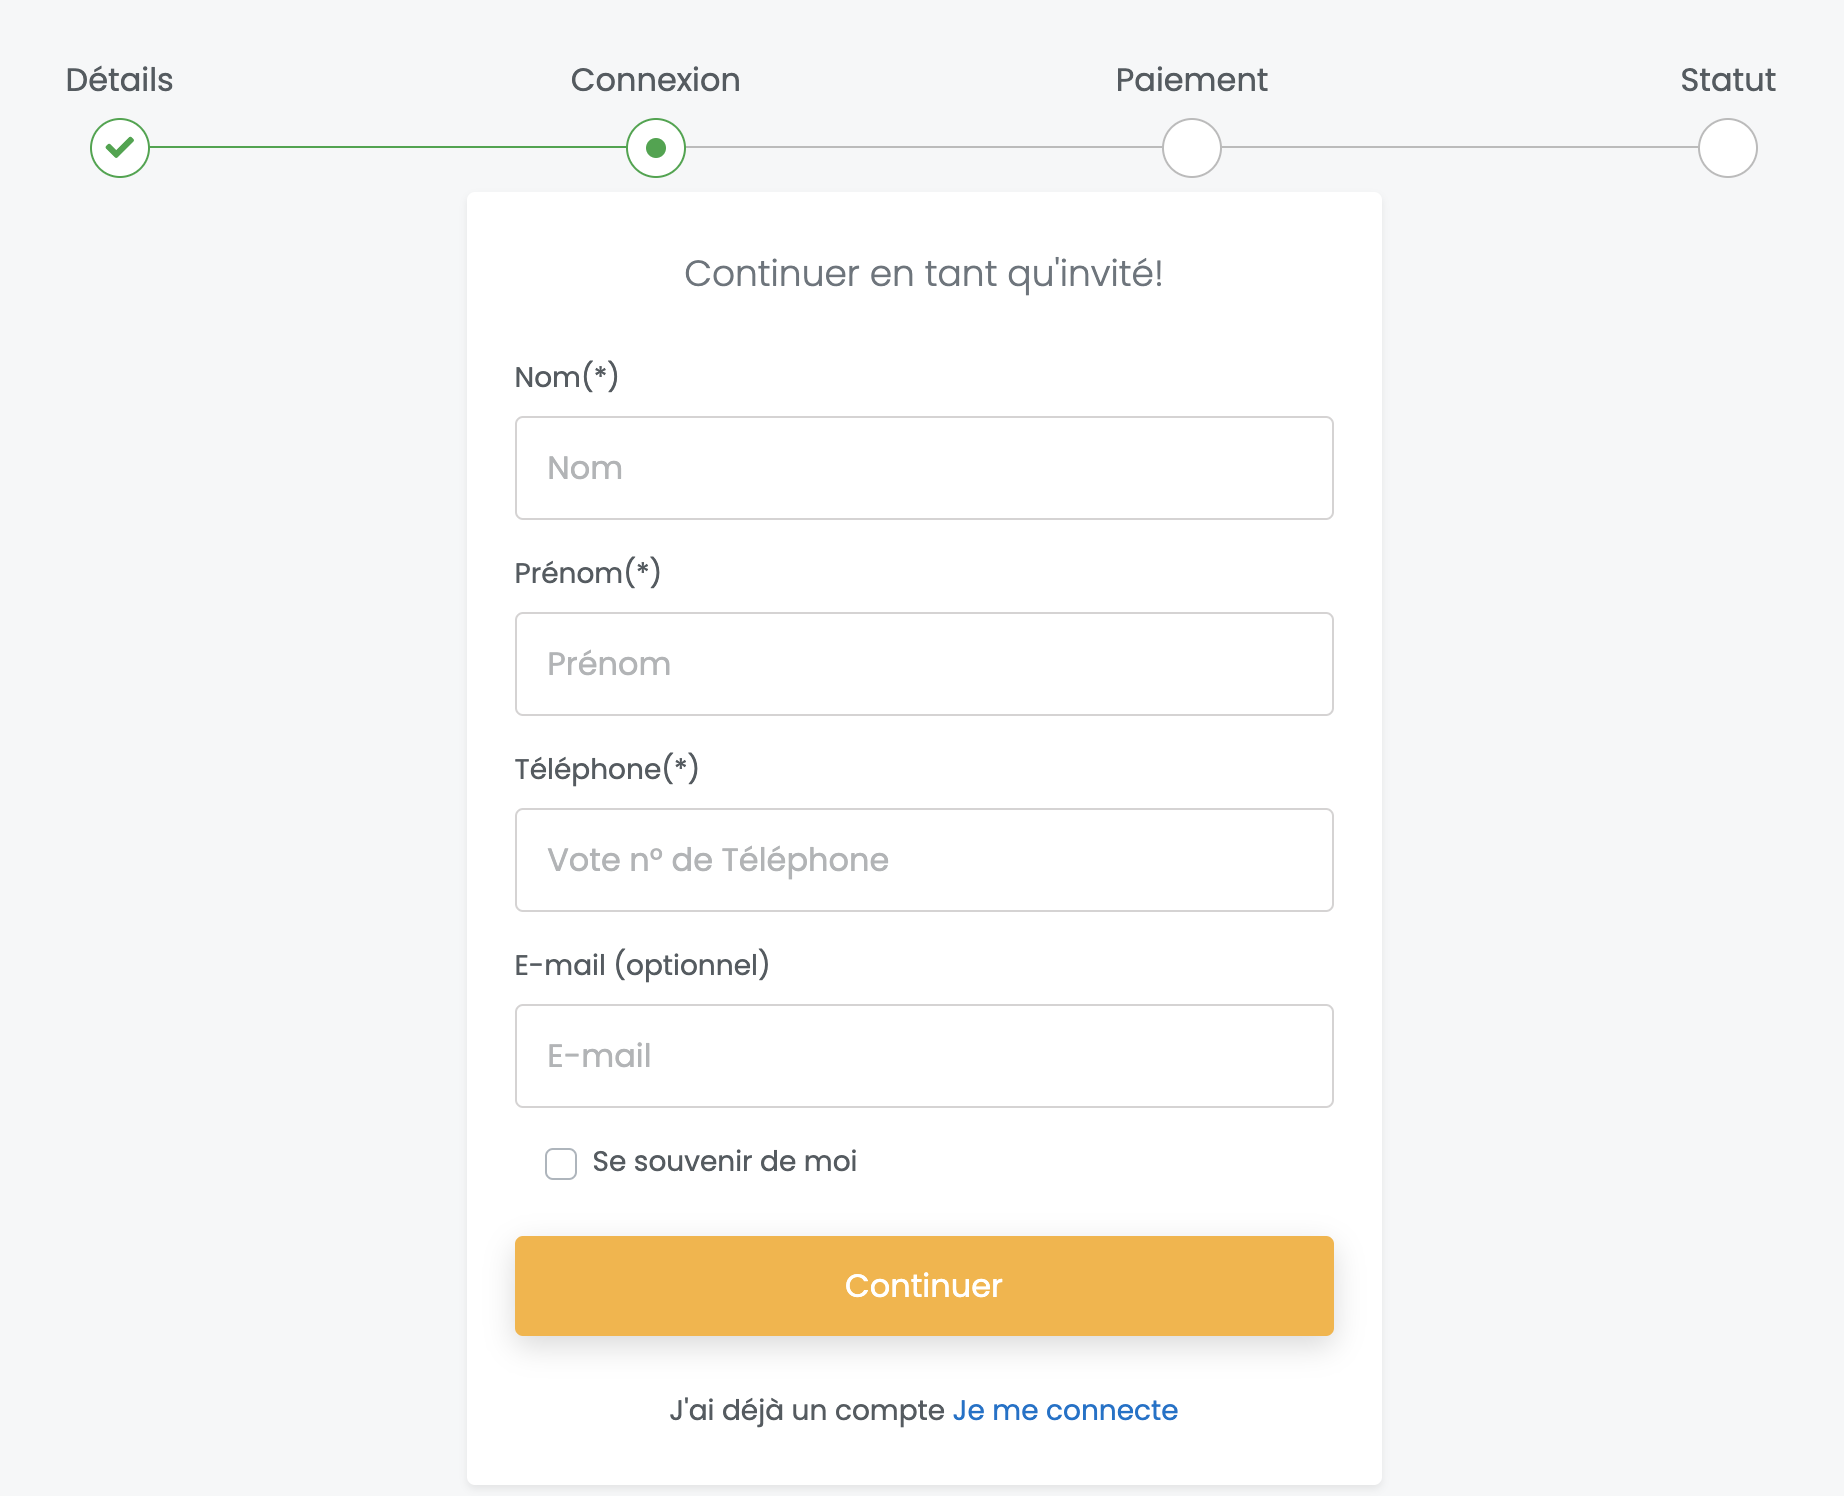The width and height of the screenshot is (1844, 1496).
Task: Open the Détails step label
Action: (x=120, y=80)
